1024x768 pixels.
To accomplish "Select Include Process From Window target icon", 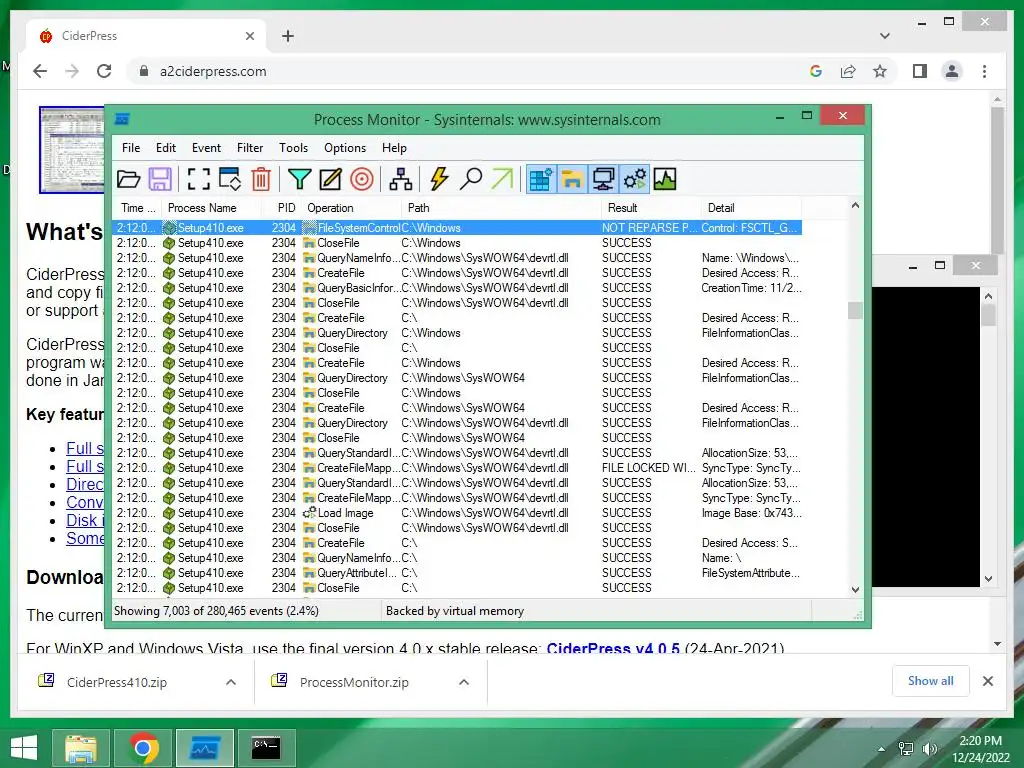I will 362,179.
